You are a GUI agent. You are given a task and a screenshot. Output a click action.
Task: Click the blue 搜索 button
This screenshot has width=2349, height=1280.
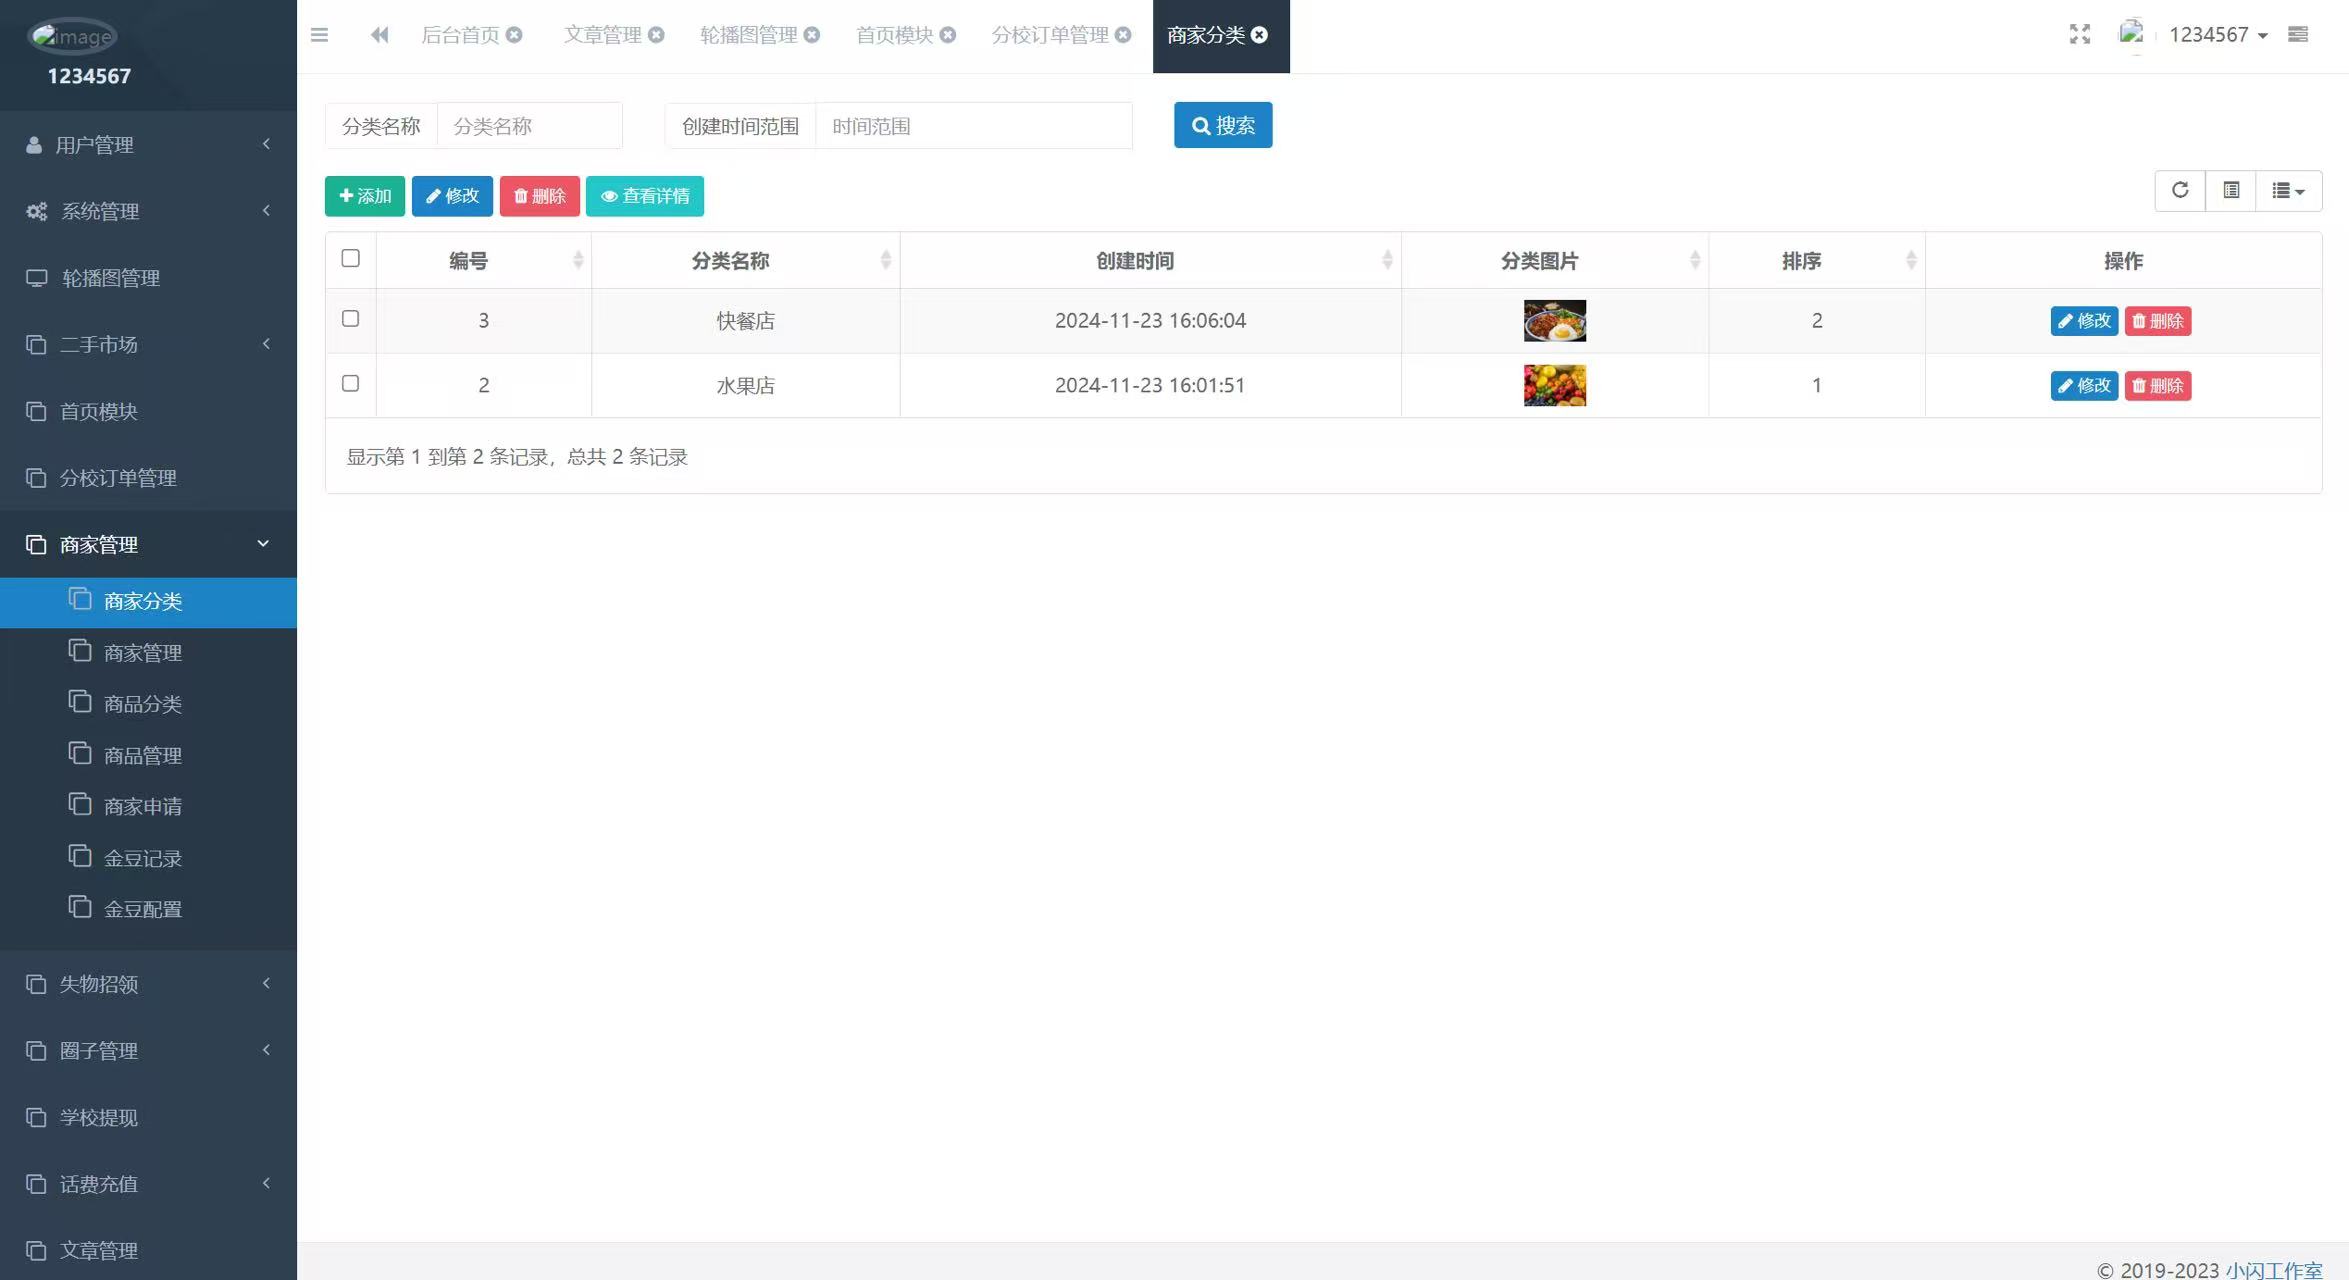(1223, 125)
